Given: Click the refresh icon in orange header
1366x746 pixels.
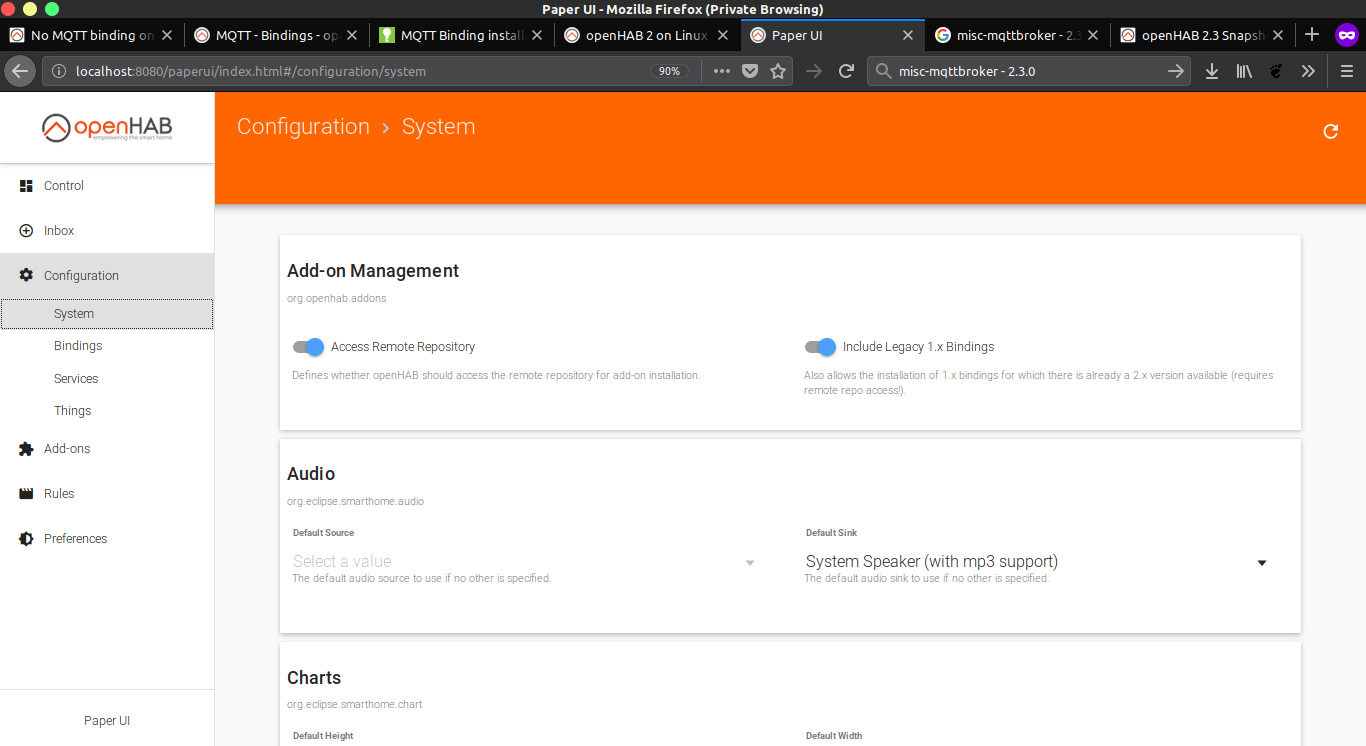Looking at the screenshot, I should (1330, 131).
